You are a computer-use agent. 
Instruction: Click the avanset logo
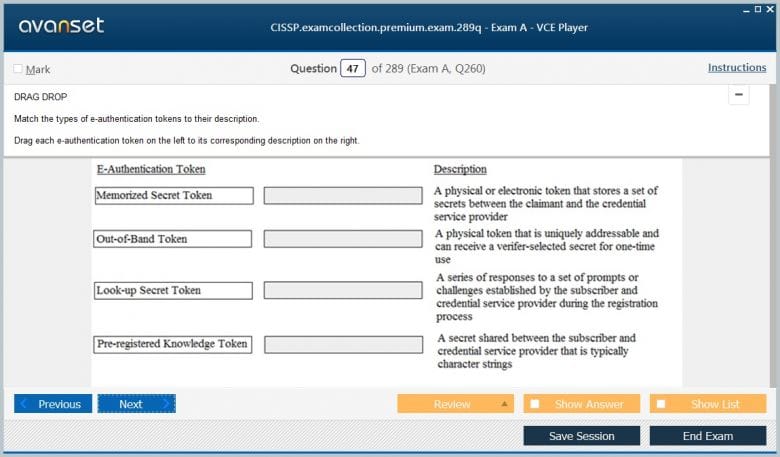coord(61,26)
